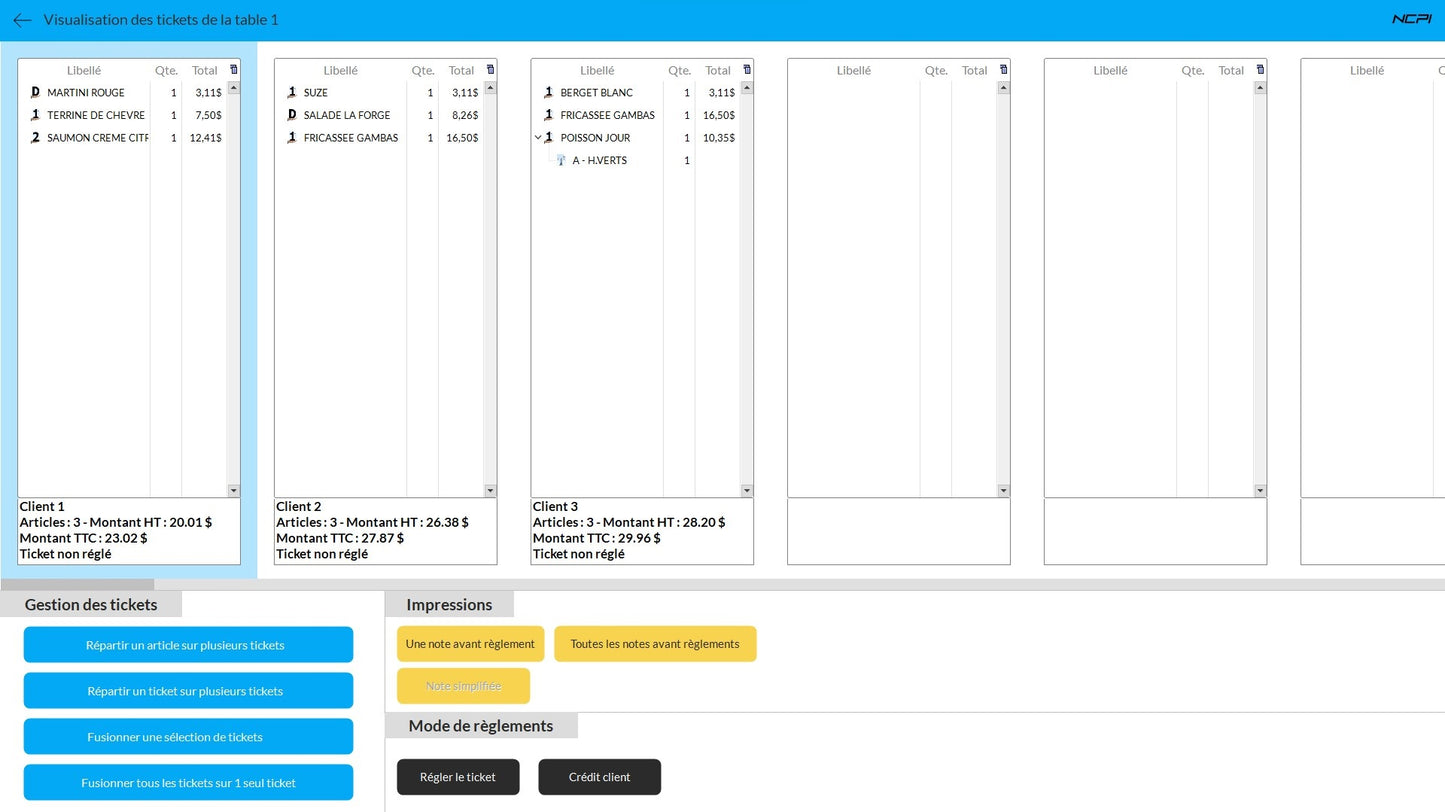This screenshot has width=1445, height=812.
Task: Click the 7,50$ total cell
Action: [x=208, y=115]
